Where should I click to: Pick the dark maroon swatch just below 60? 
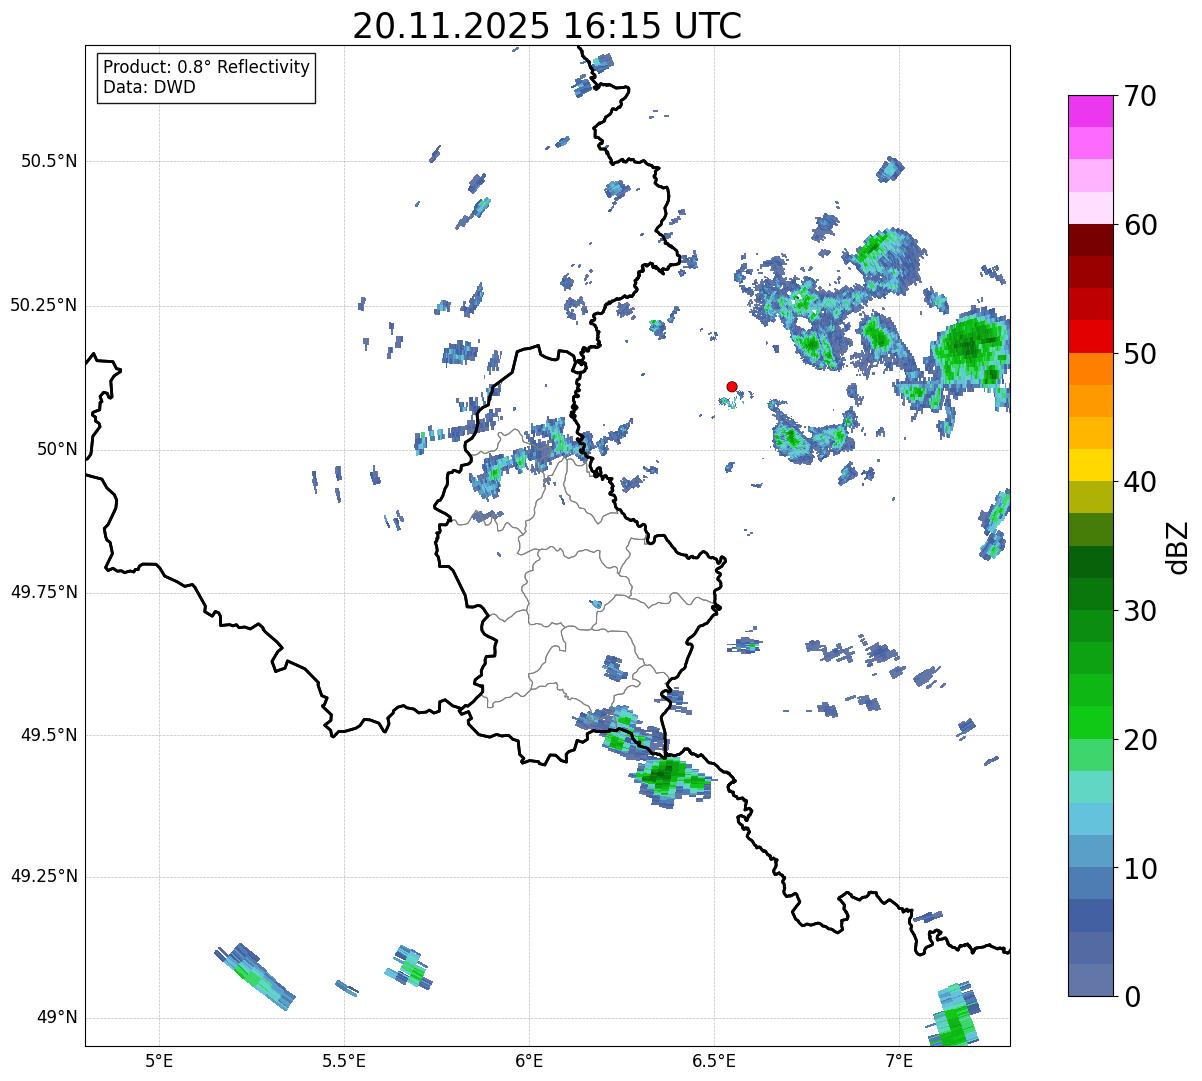point(1090,240)
